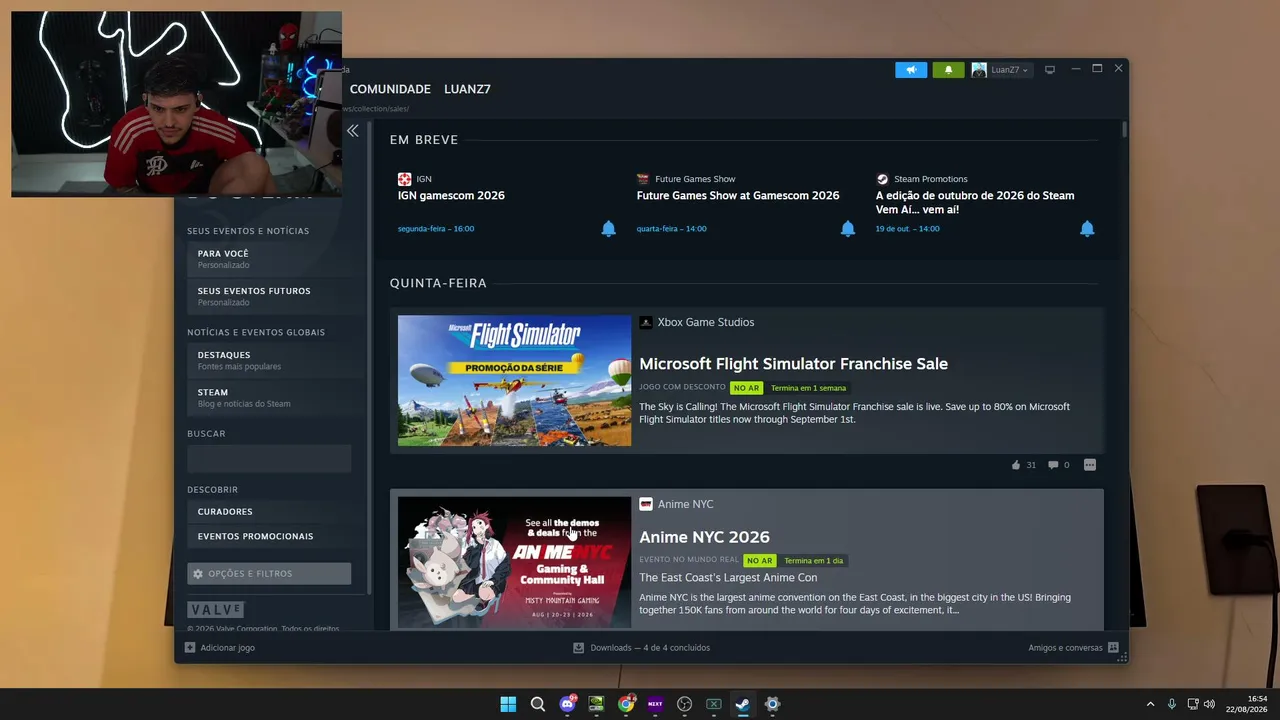Open the Flight Simulator sale thumbnail
This screenshot has width=1280, height=720.
[x=514, y=381]
